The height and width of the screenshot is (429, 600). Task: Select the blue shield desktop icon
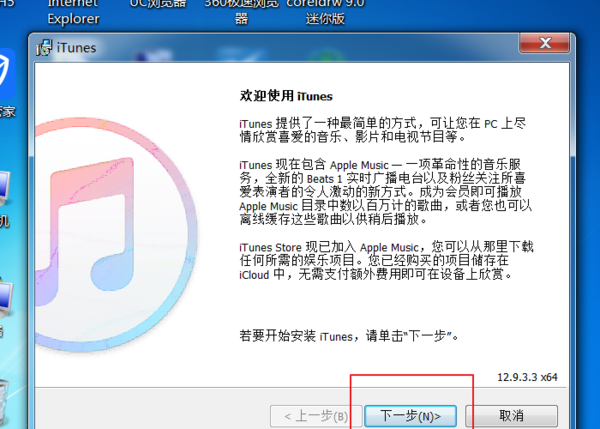[x=7, y=74]
